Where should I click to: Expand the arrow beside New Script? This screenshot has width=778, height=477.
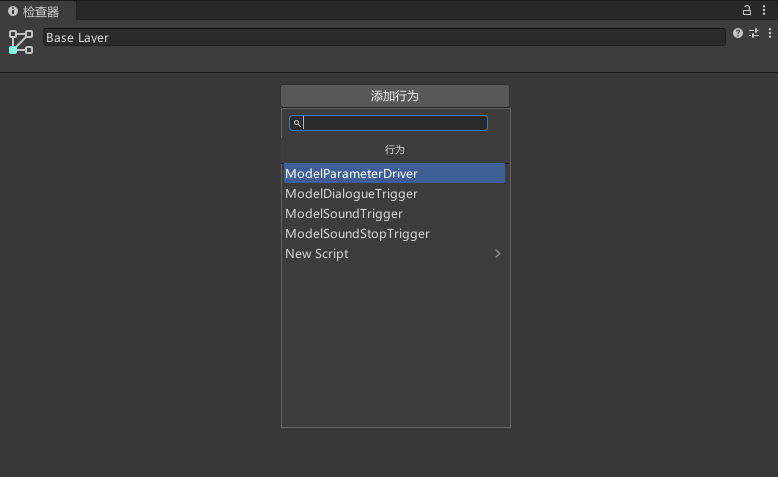coord(497,254)
